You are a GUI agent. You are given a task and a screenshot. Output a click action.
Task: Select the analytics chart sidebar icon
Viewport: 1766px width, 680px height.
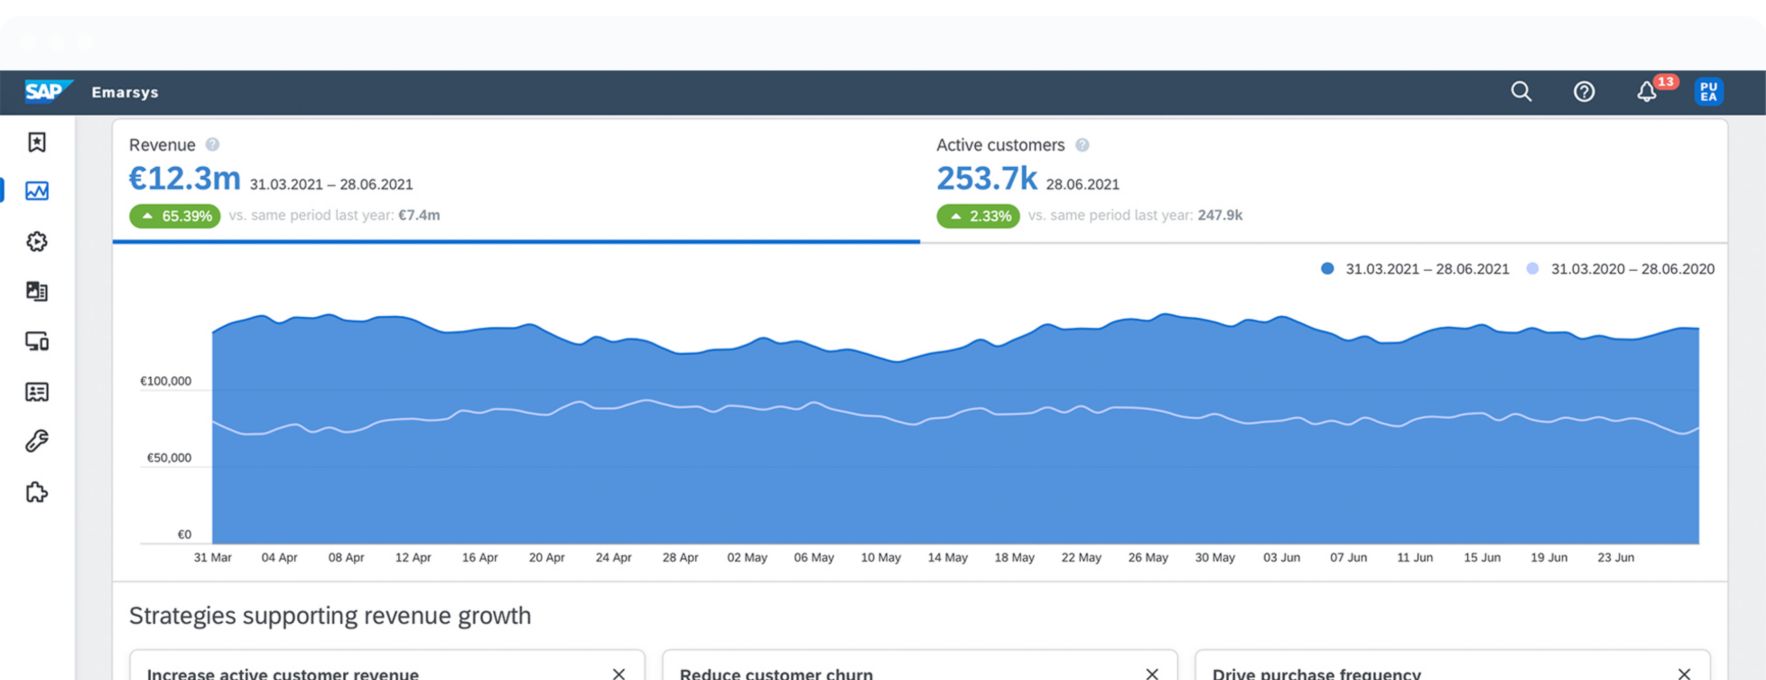(x=37, y=191)
